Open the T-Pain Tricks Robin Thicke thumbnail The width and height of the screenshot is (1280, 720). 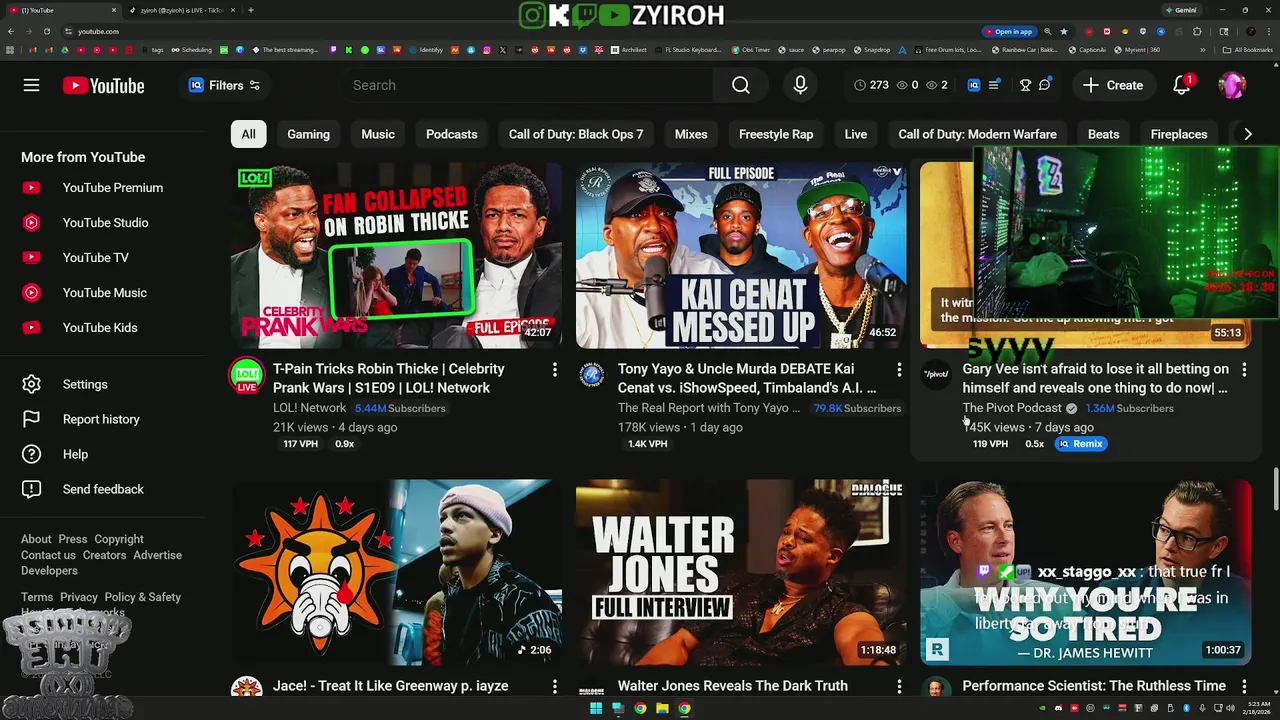click(396, 255)
